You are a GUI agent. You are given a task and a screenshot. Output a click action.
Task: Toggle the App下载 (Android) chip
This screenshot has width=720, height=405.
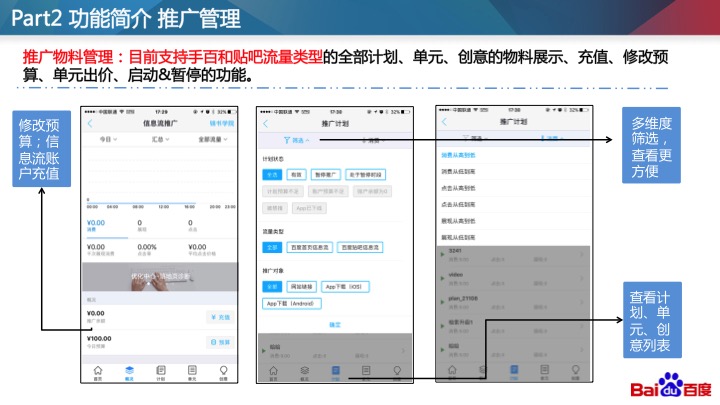pos(292,304)
